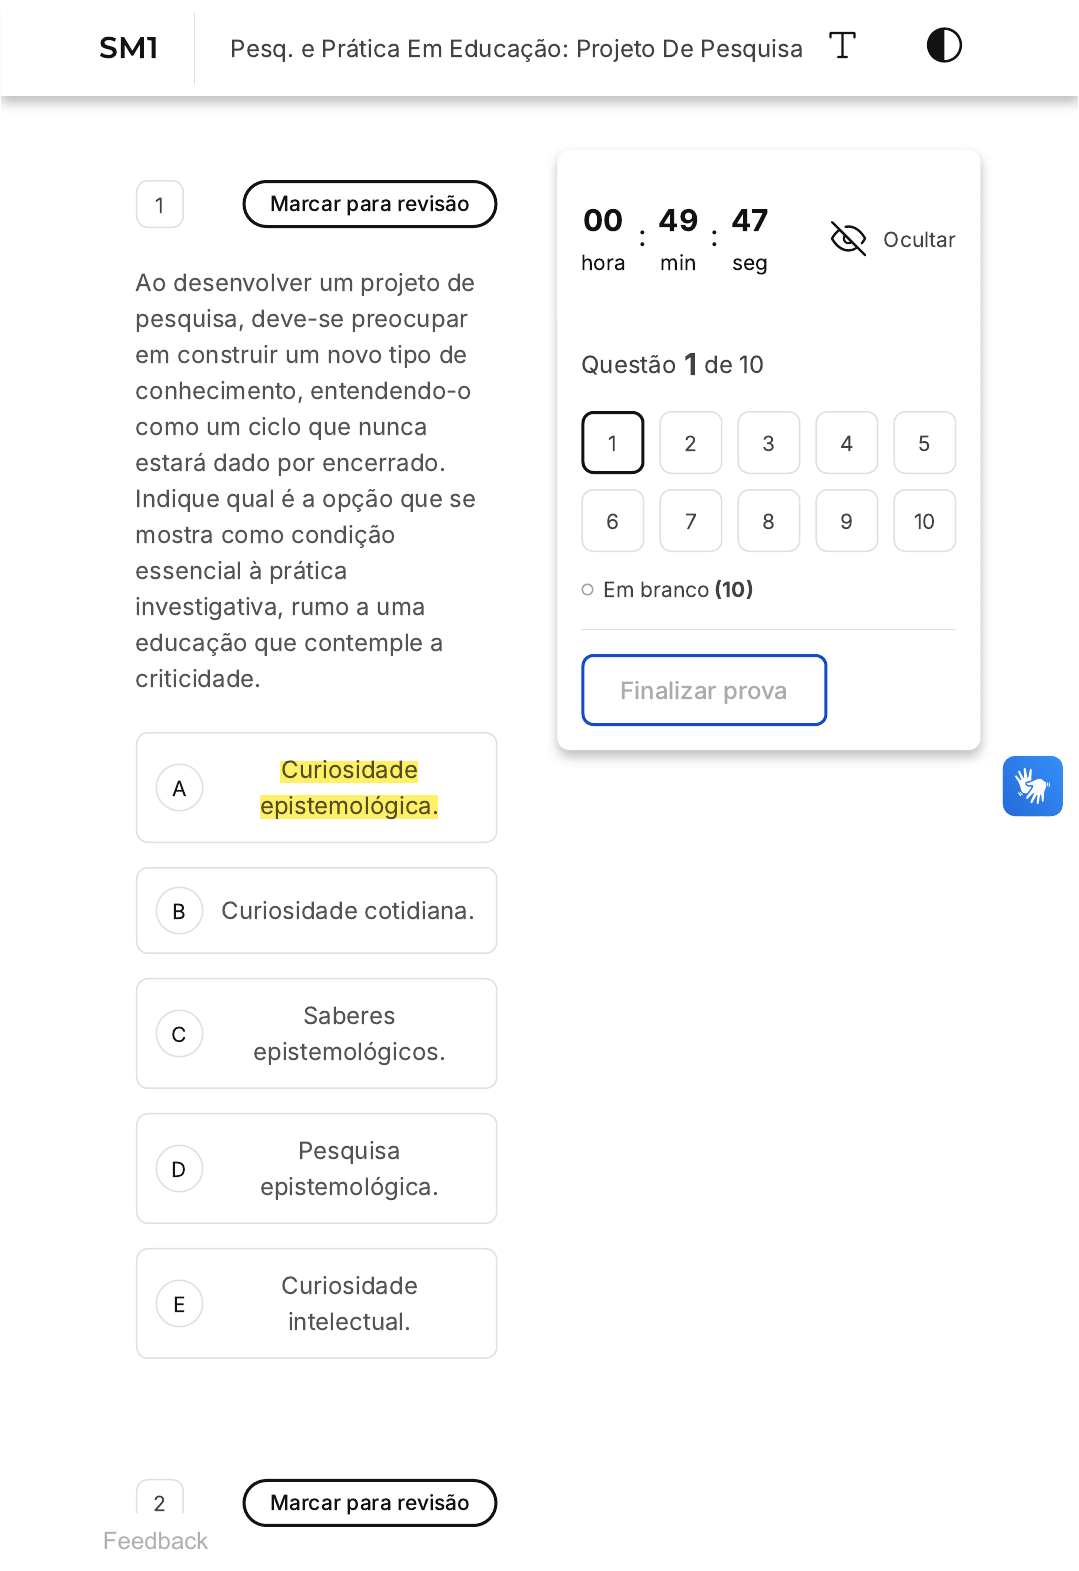Jump to question 5 in navigator
The image size is (1079, 1571).
click(x=925, y=443)
